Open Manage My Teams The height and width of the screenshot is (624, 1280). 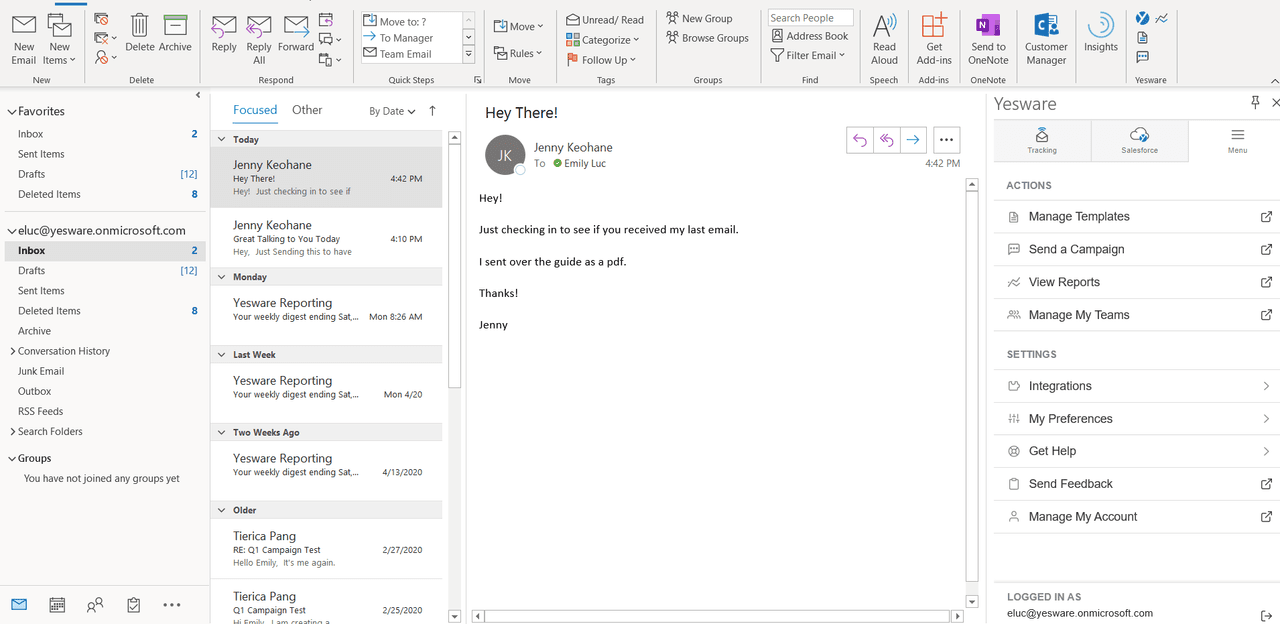(x=1137, y=315)
